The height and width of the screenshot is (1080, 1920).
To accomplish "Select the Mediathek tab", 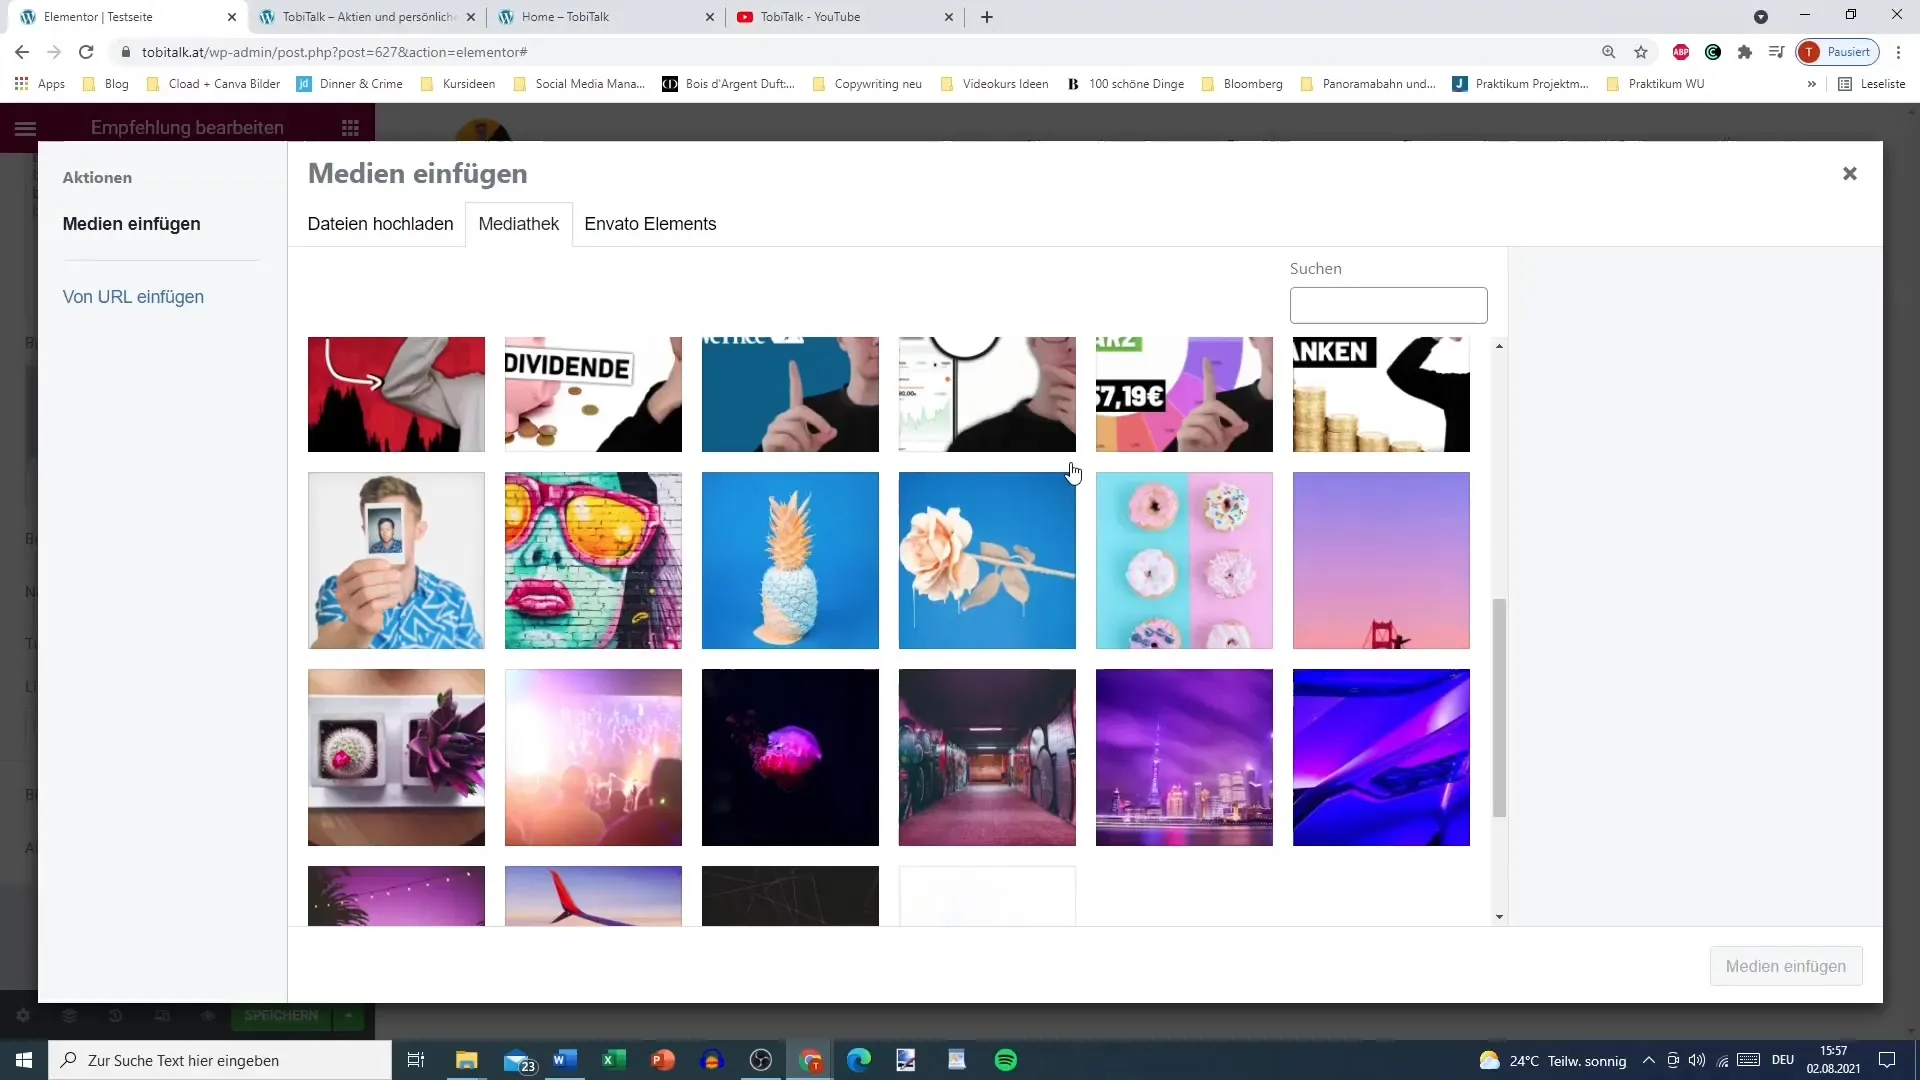I will pos(519,224).
